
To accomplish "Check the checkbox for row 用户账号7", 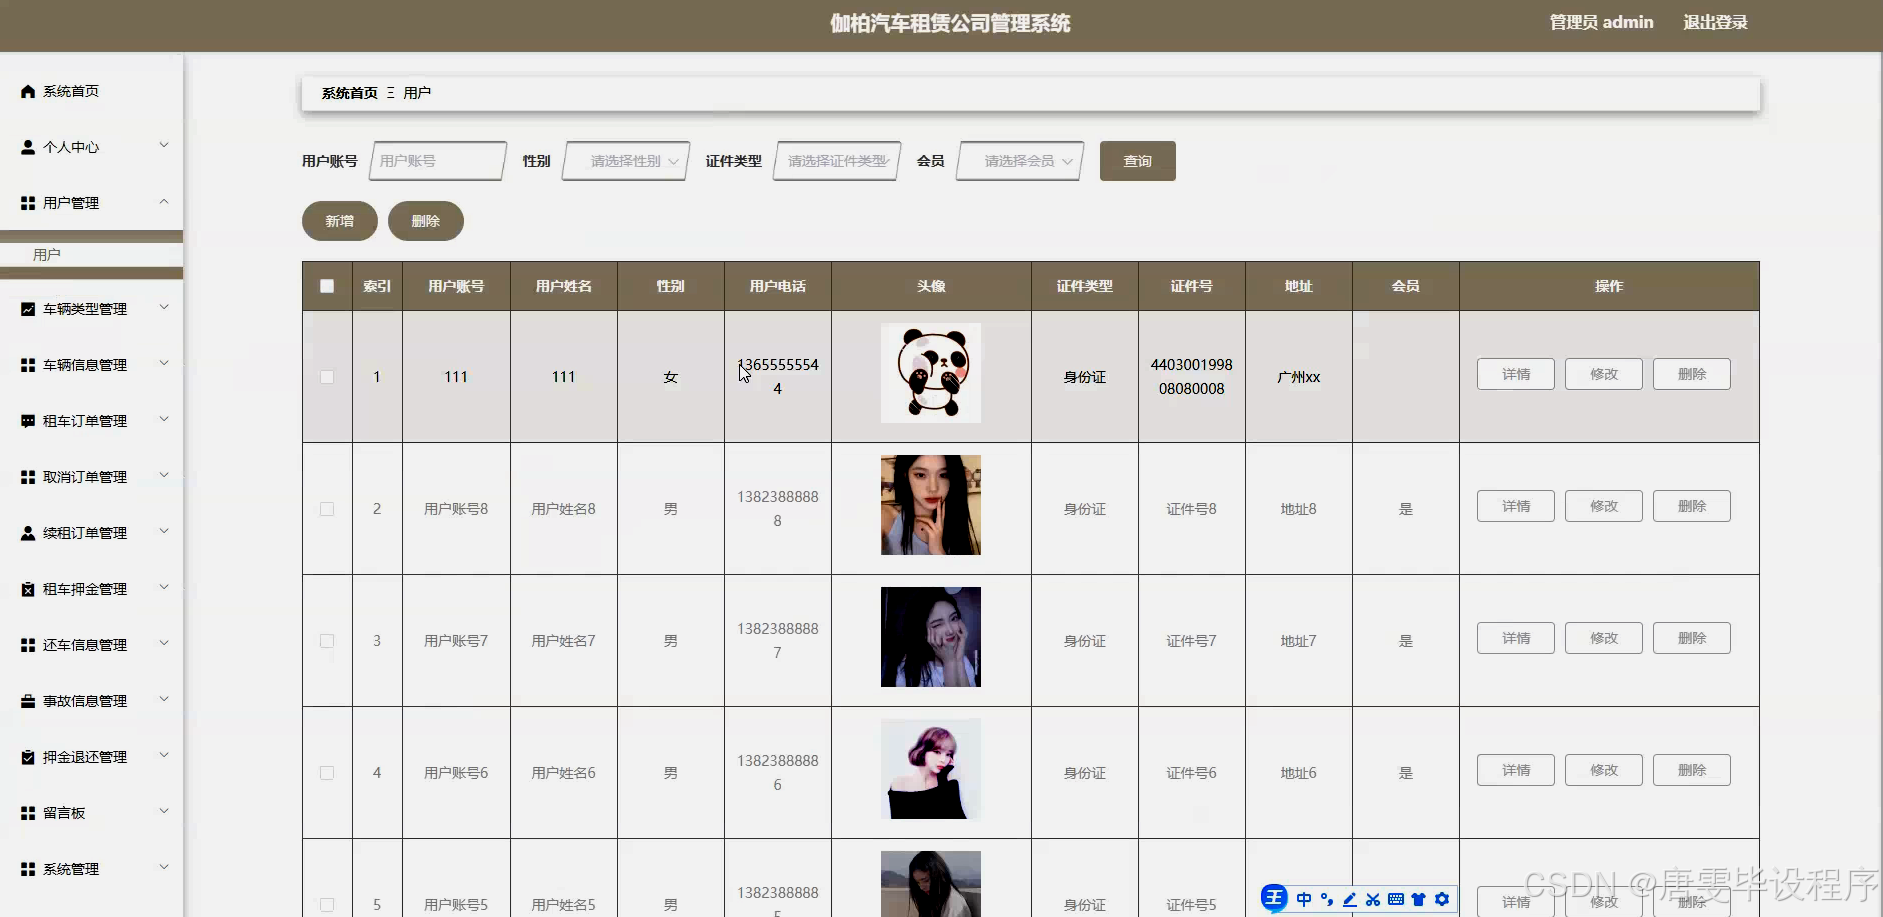I will coord(327,641).
